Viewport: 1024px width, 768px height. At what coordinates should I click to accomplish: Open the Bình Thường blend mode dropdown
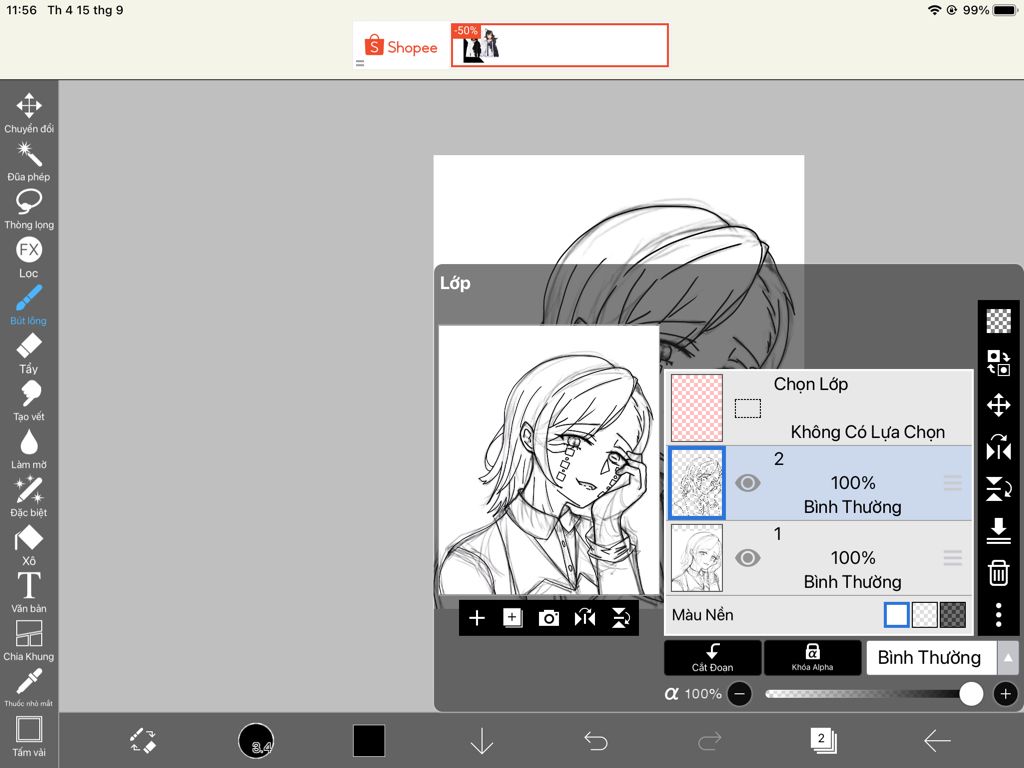[931, 658]
